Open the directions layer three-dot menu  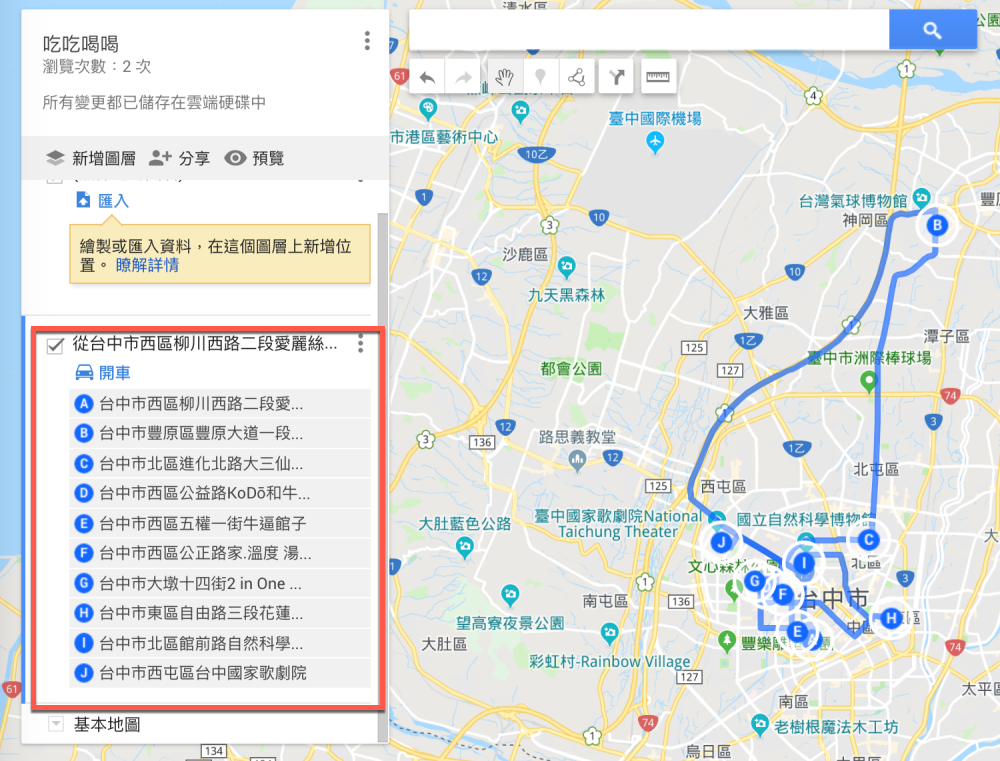pos(360,343)
